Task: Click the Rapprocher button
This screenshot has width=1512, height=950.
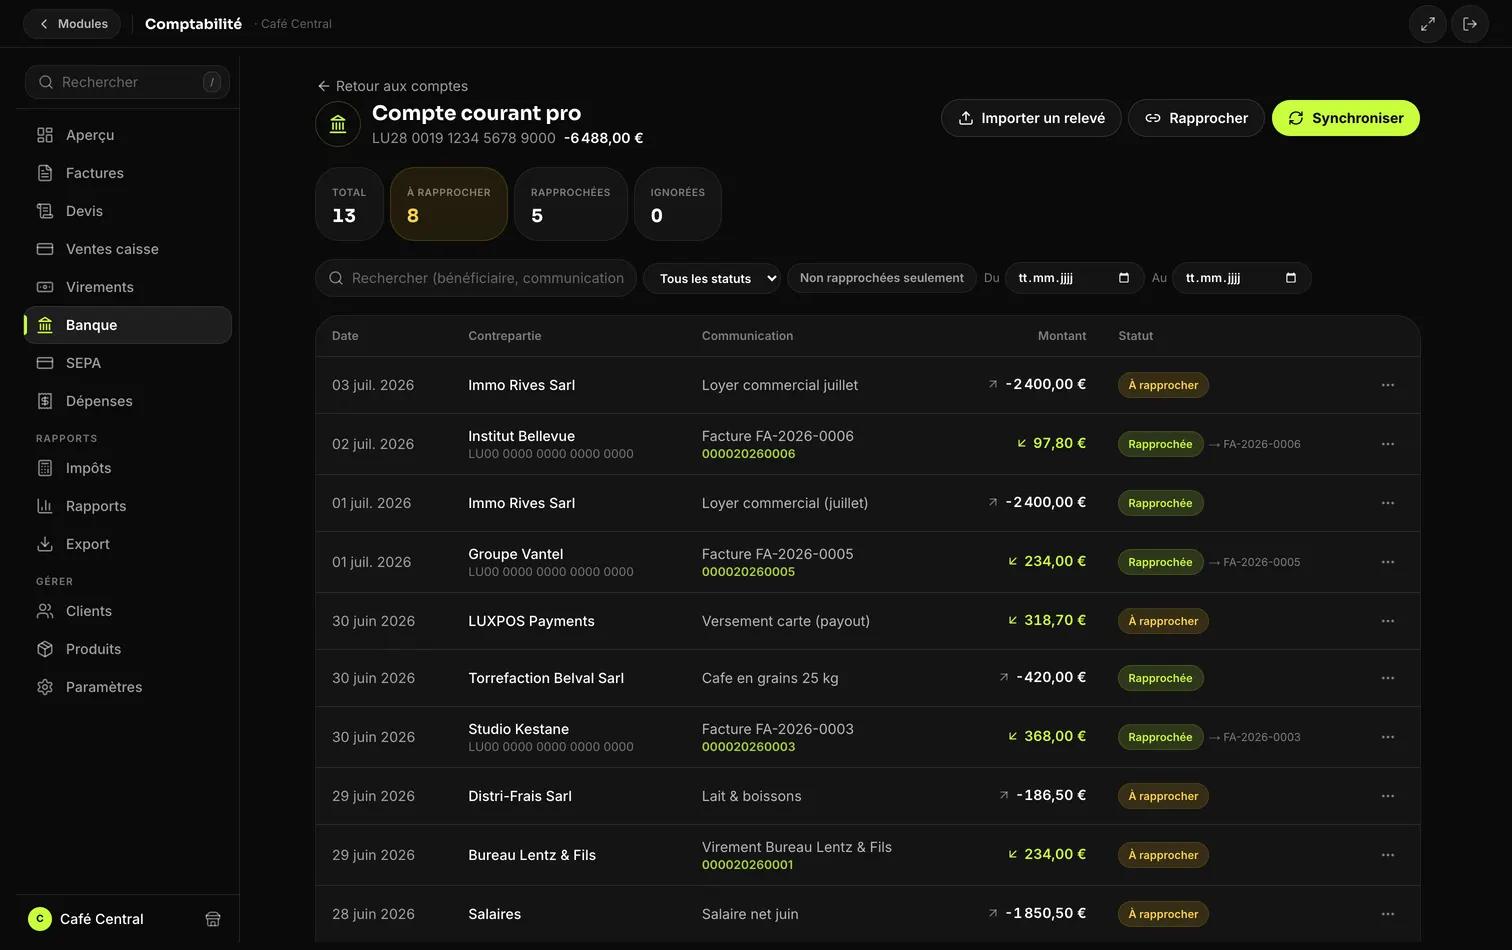Action: [1196, 118]
